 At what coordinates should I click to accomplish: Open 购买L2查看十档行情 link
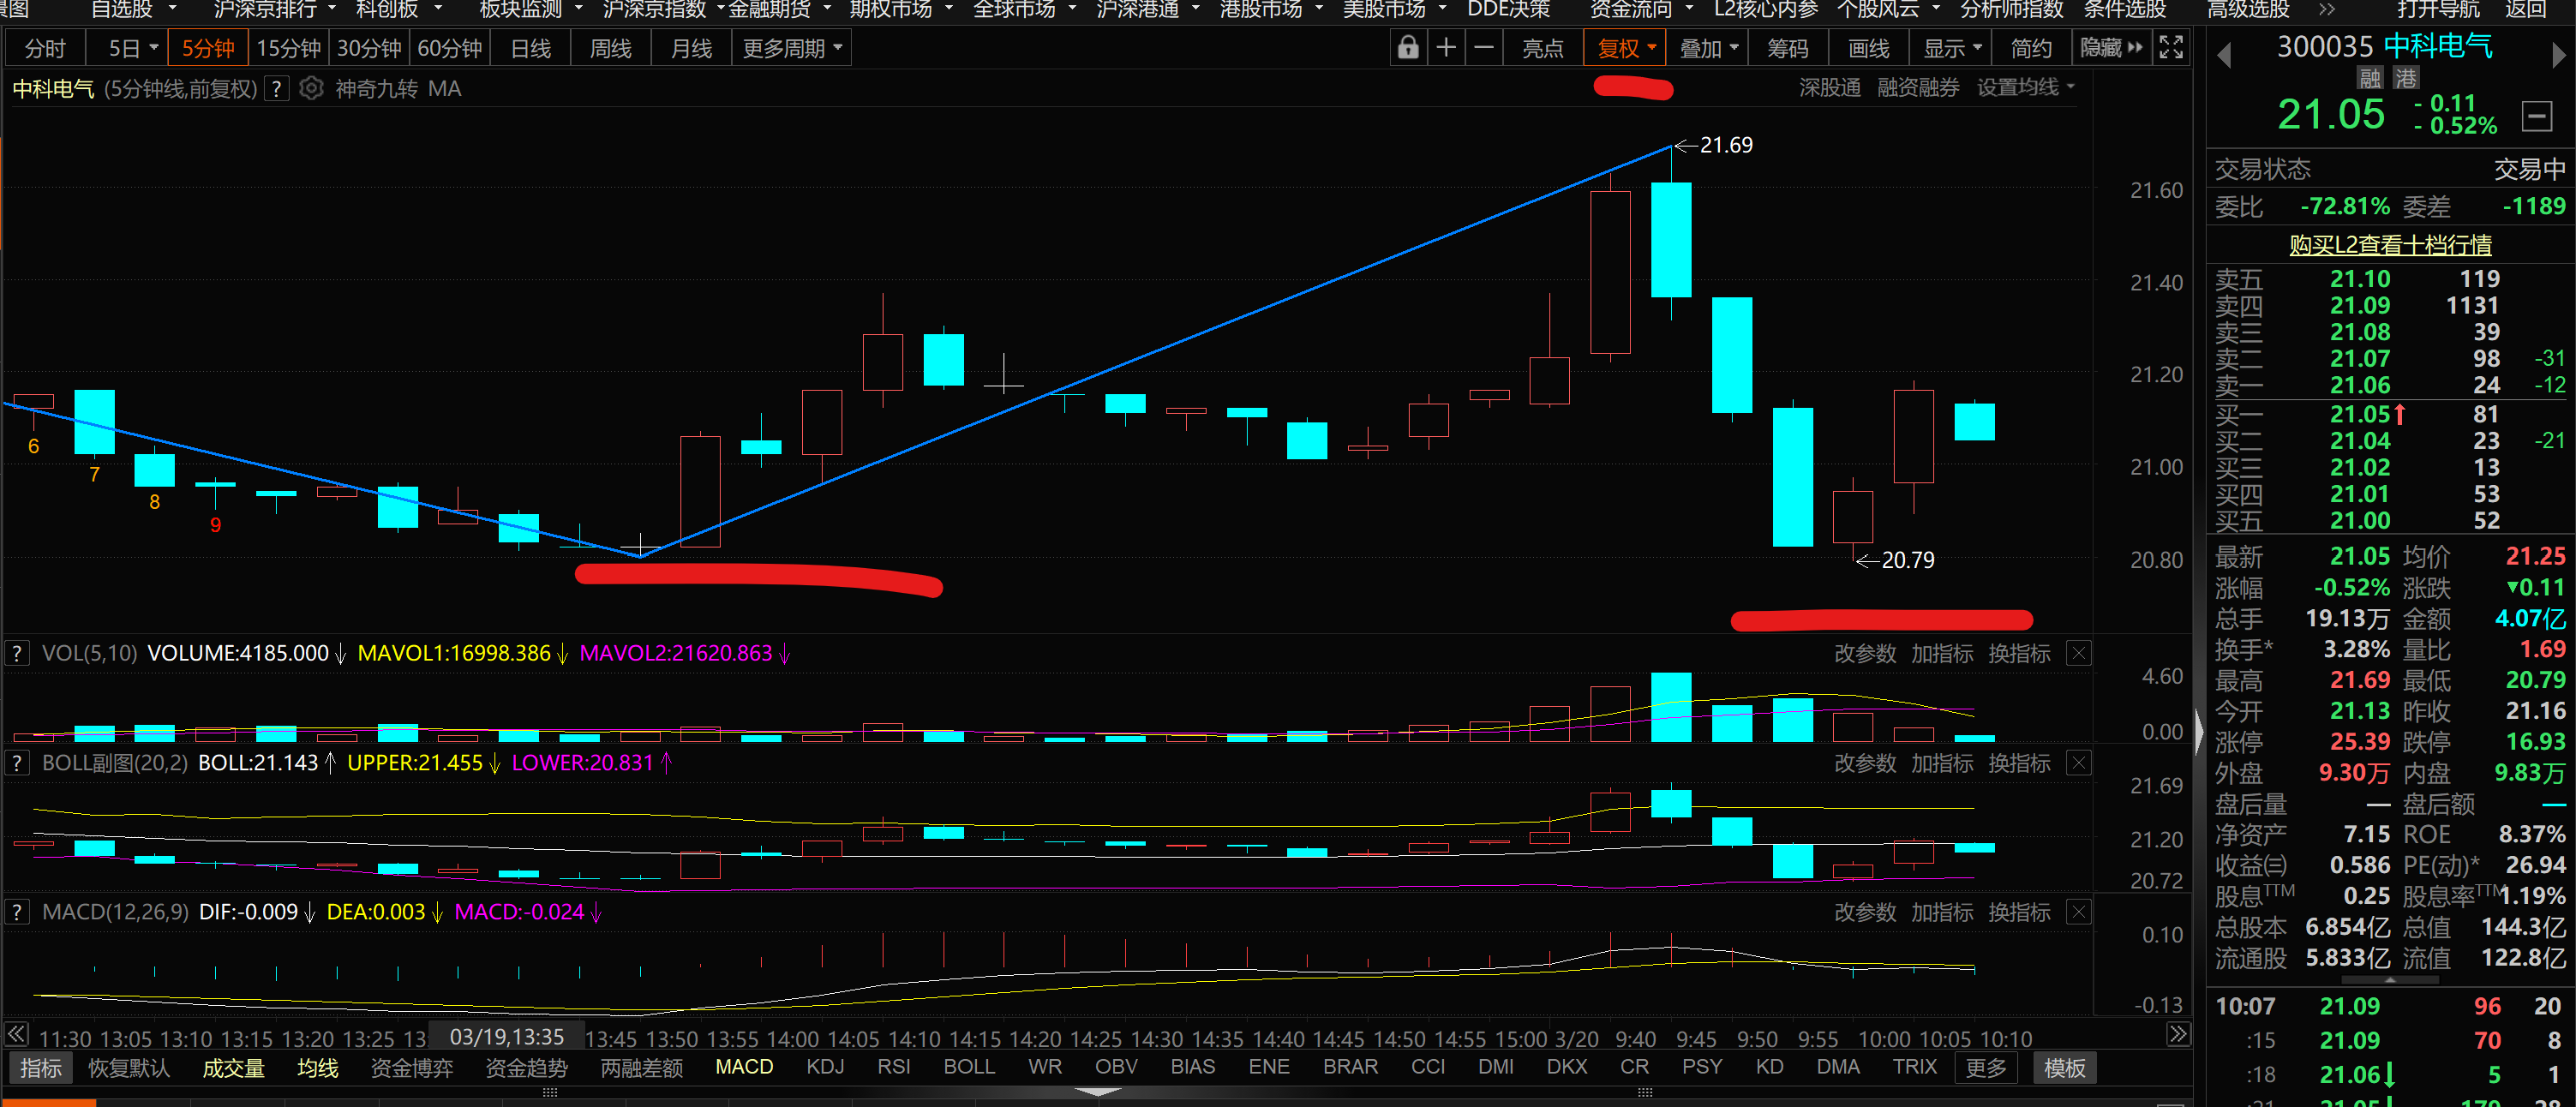coord(2390,245)
